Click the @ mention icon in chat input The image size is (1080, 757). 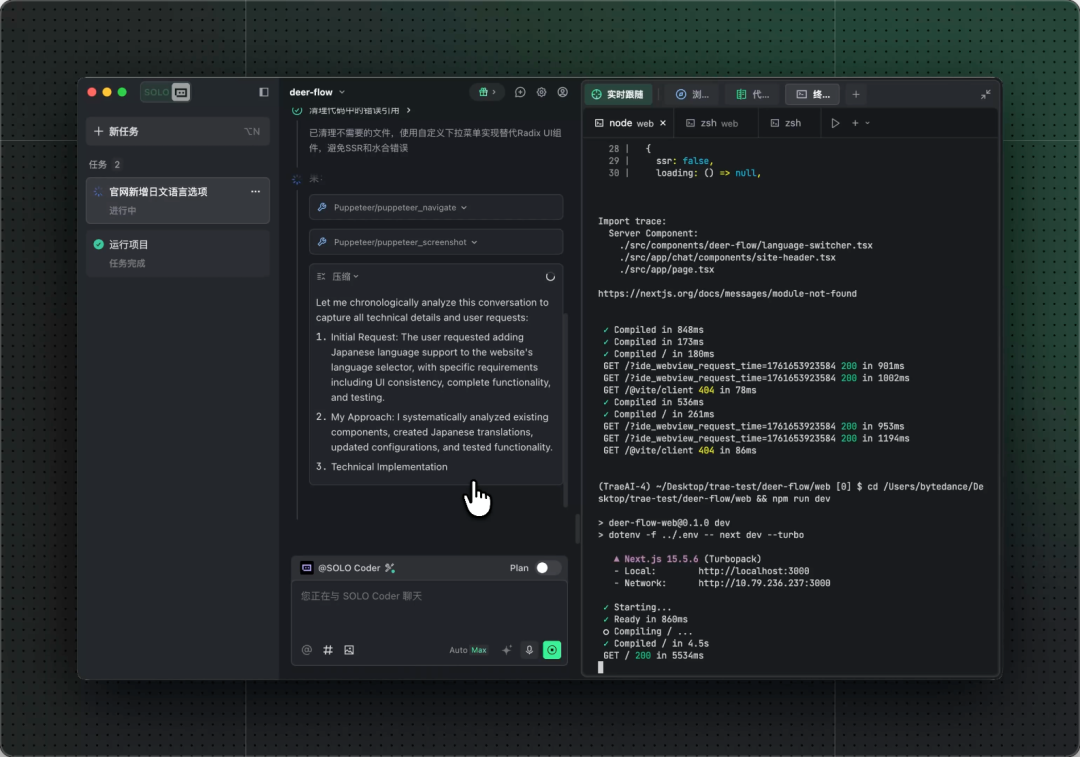click(307, 650)
